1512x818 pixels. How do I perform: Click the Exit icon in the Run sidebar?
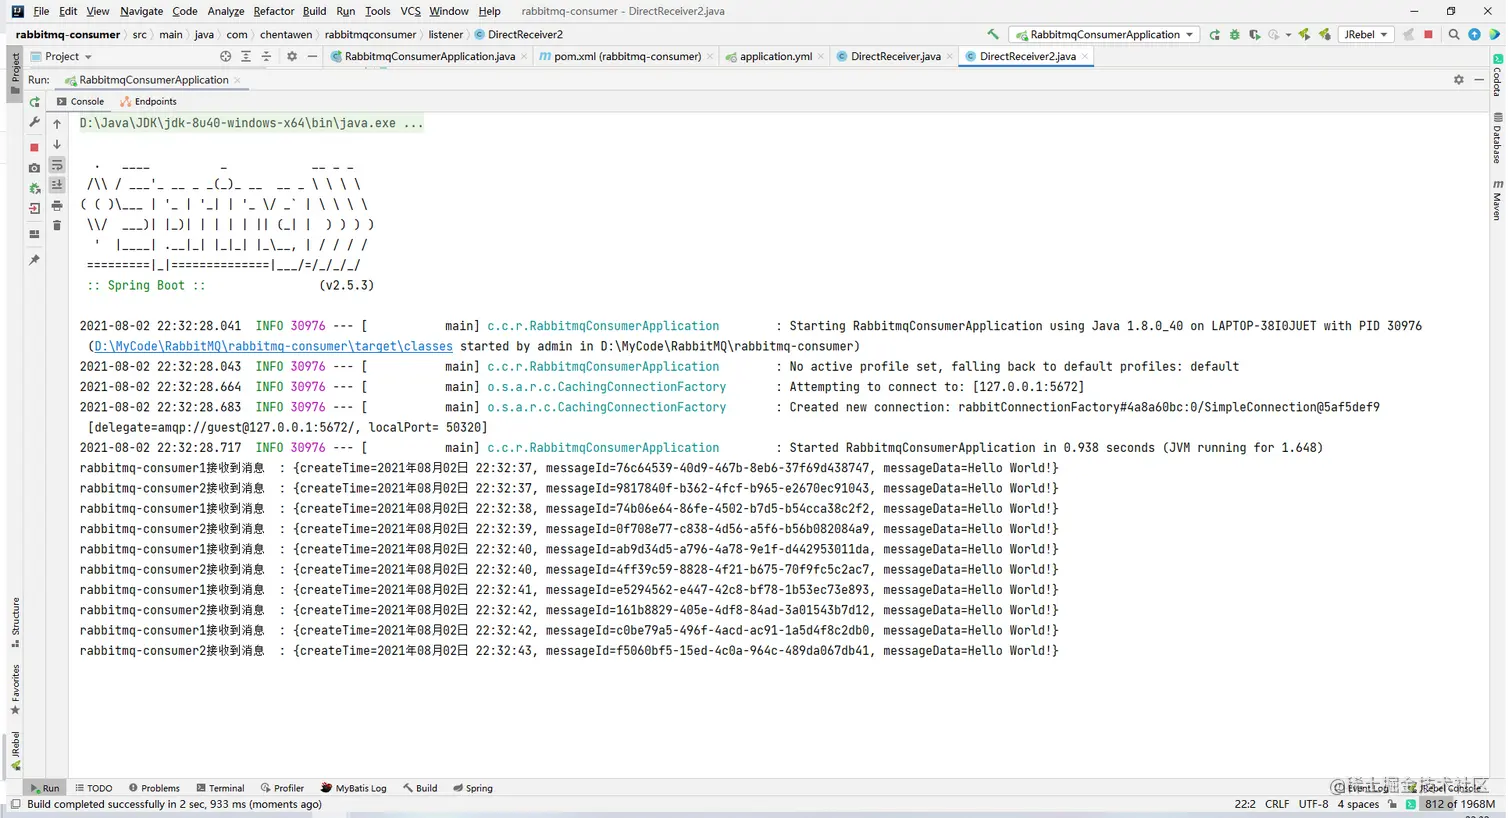(34, 209)
